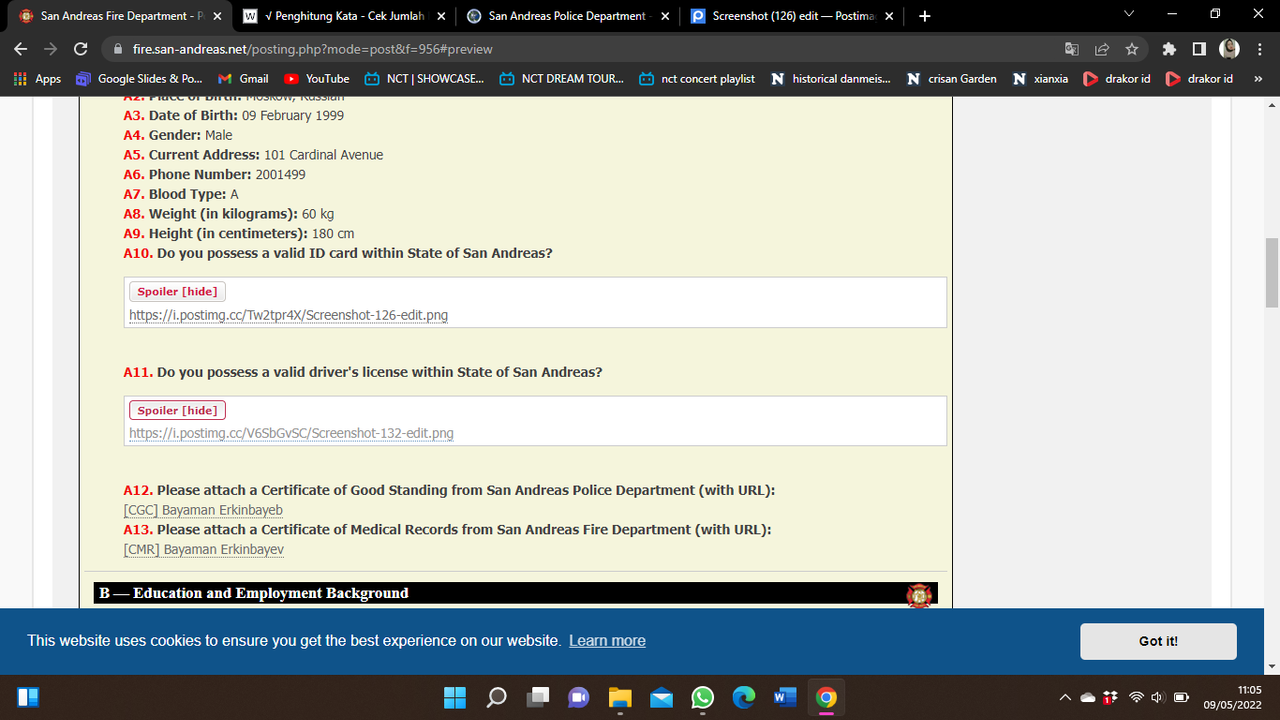The image size is (1280, 720).
Task: Open taskbar search magnifier
Action: pyautogui.click(x=496, y=697)
